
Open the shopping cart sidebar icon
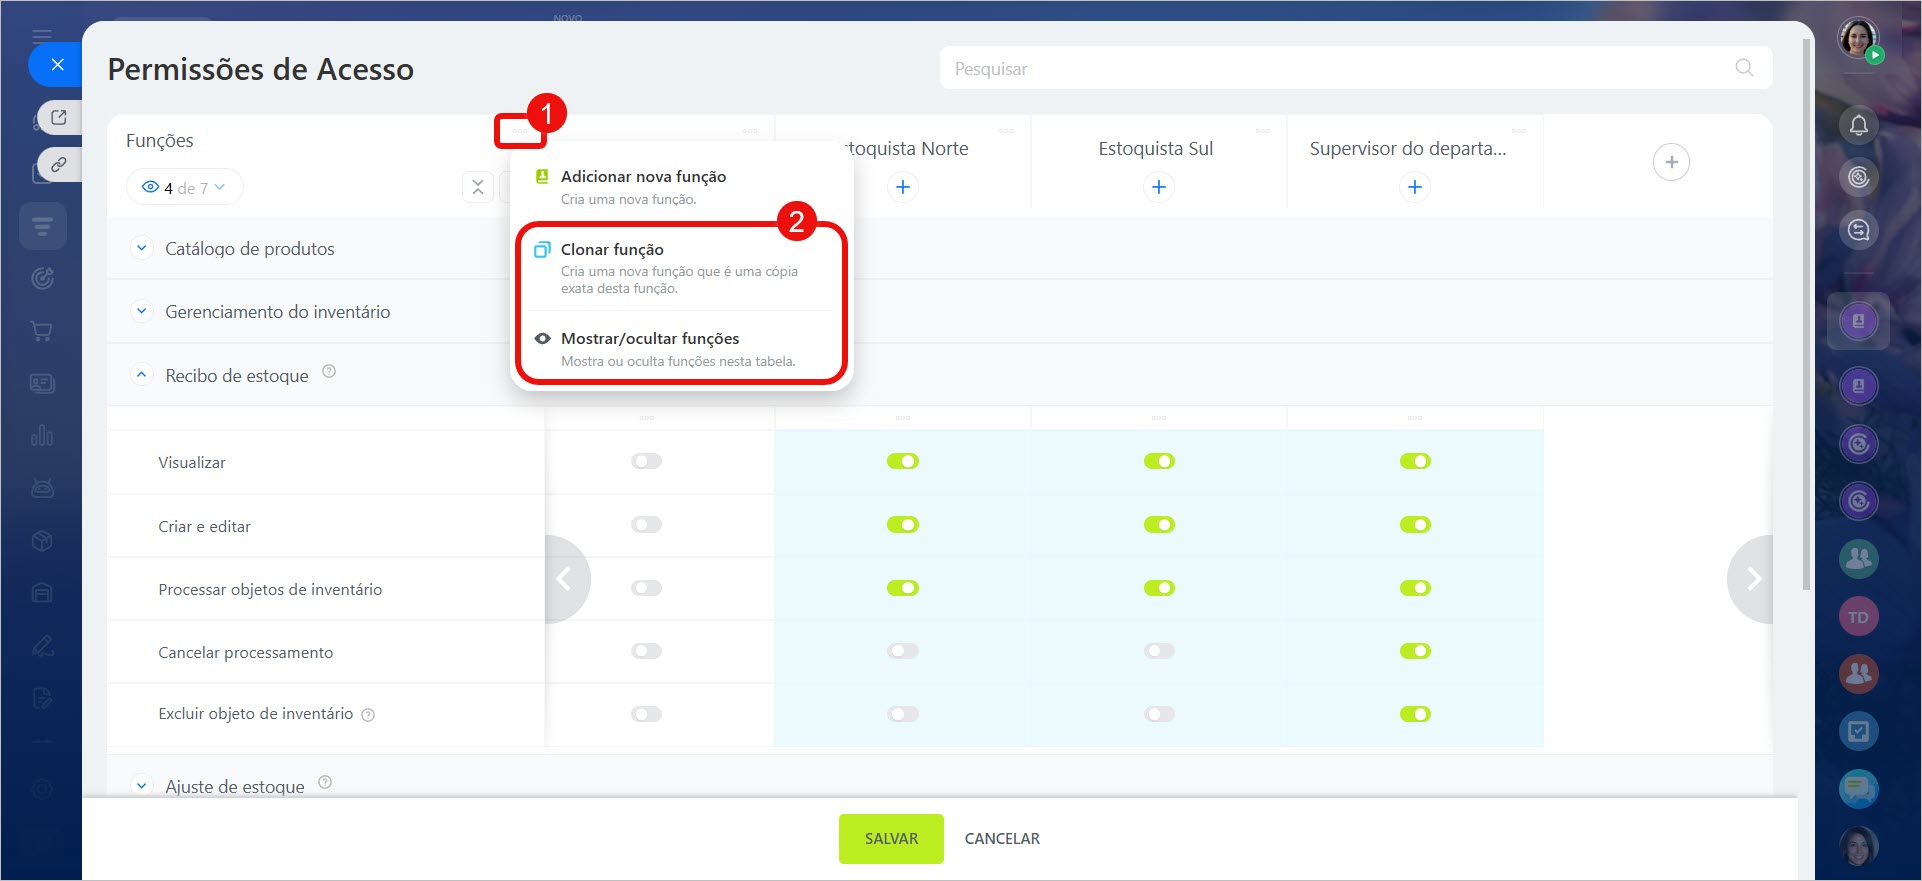(x=42, y=331)
